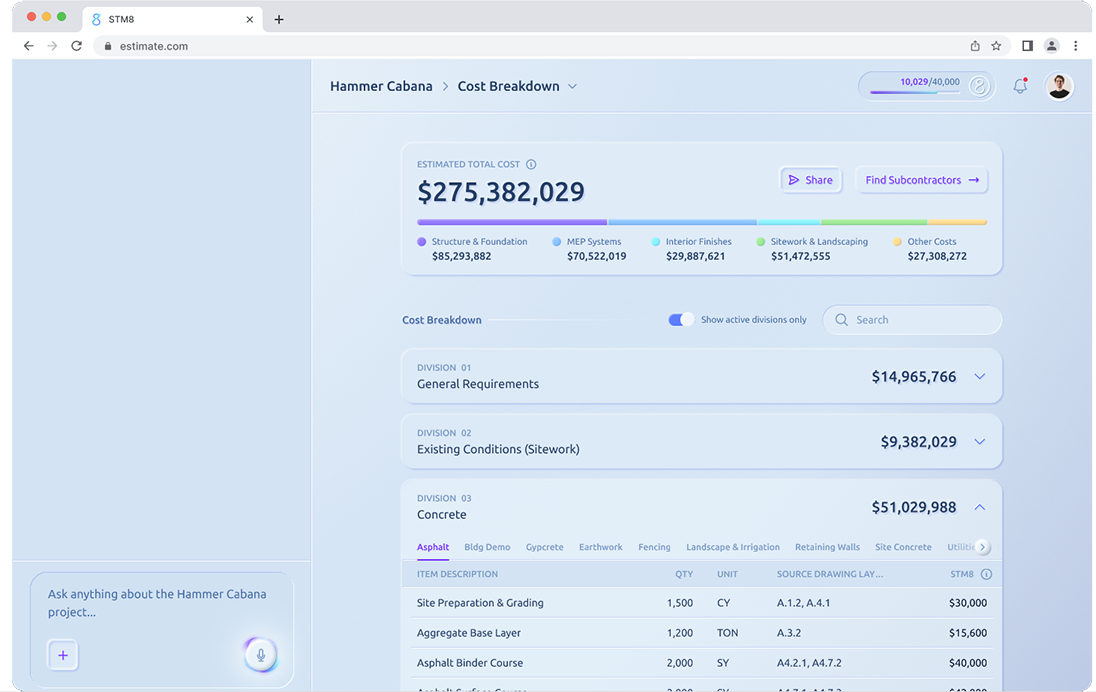Click the Find Subcontractors button
Viewport: 1096px width, 692px height.
click(921, 180)
